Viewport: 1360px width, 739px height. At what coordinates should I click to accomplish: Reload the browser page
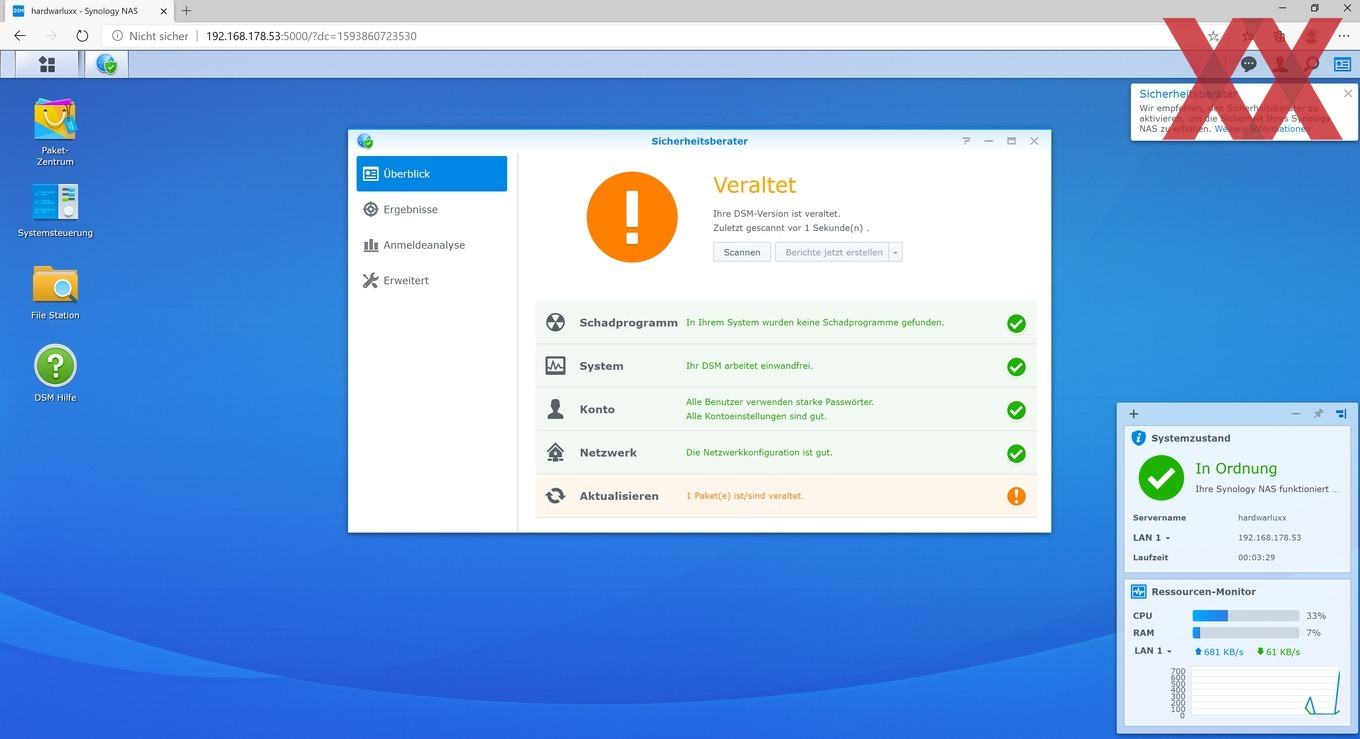tap(82, 36)
